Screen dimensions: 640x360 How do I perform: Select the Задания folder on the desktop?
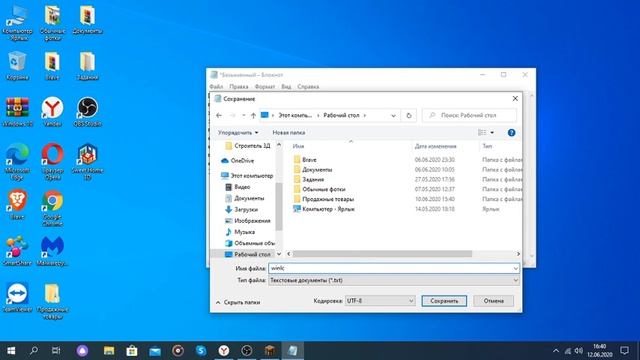coord(87,65)
